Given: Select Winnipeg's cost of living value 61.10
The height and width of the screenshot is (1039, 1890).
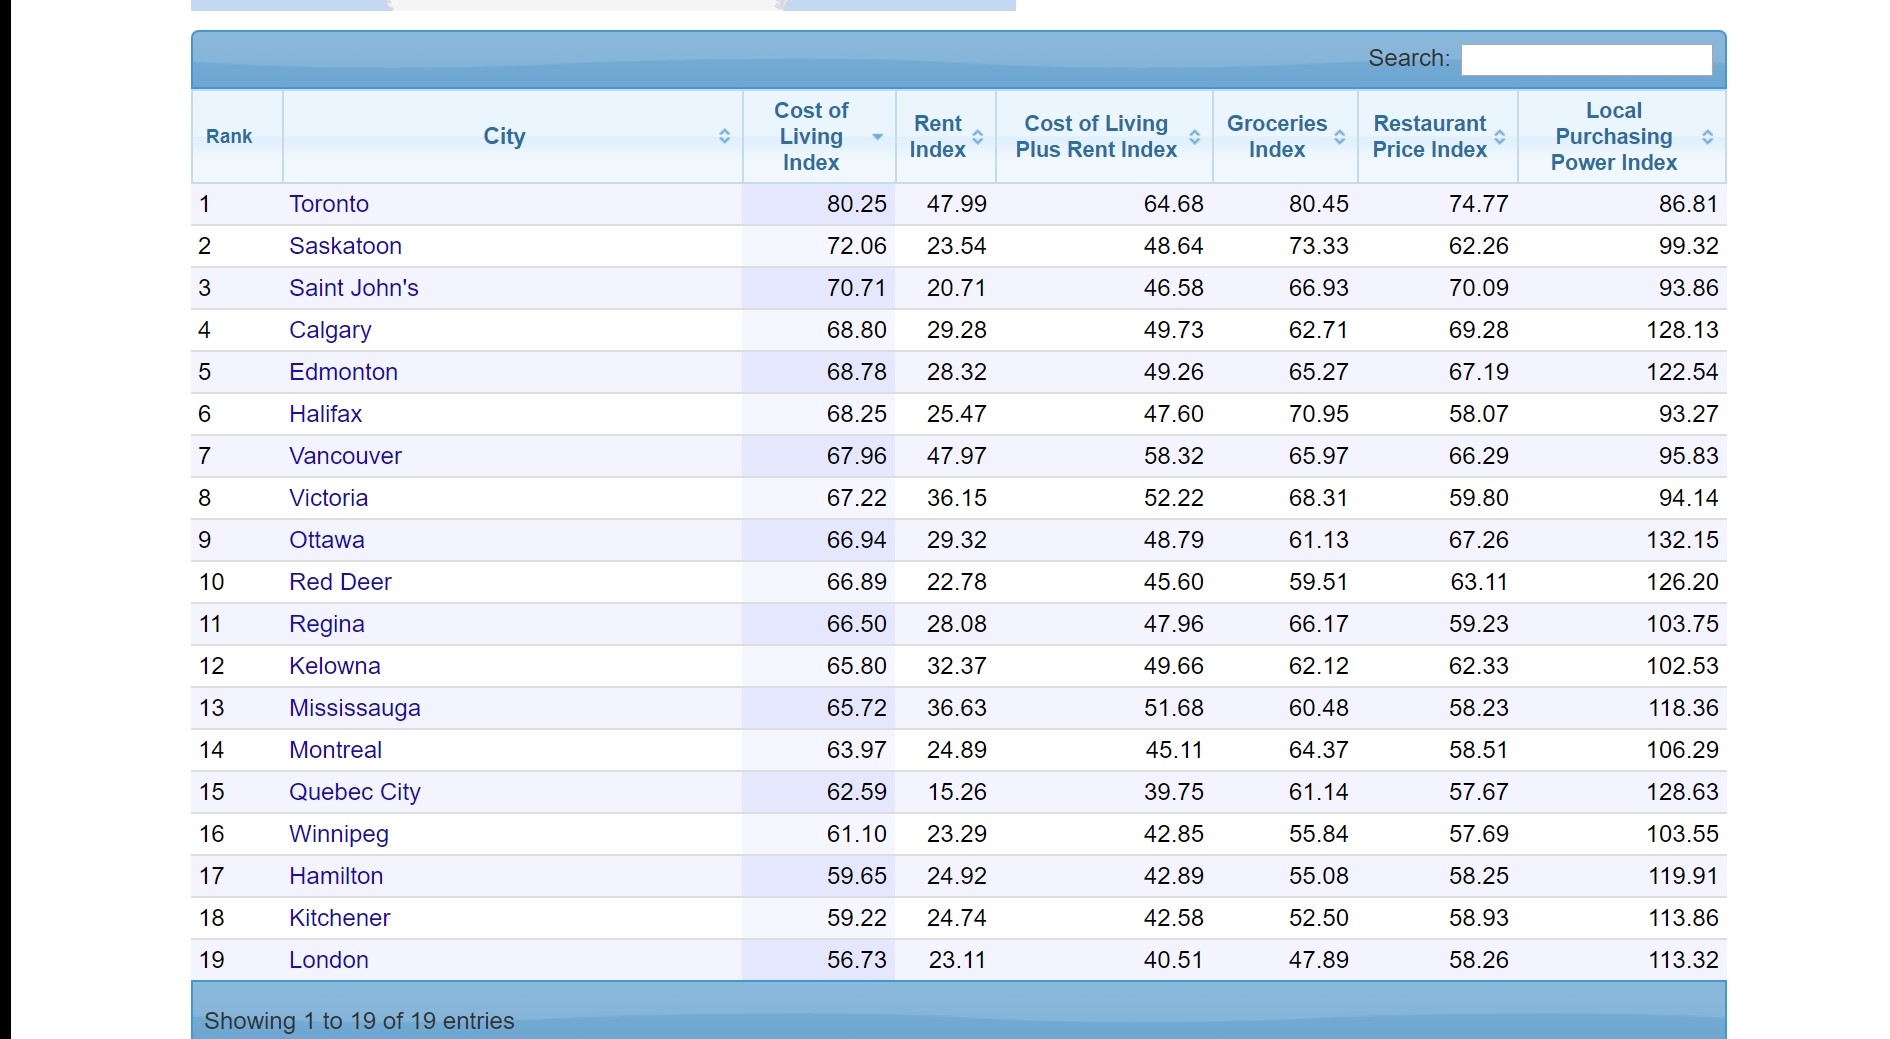Looking at the screenshot, I should (x=857, y=834).
